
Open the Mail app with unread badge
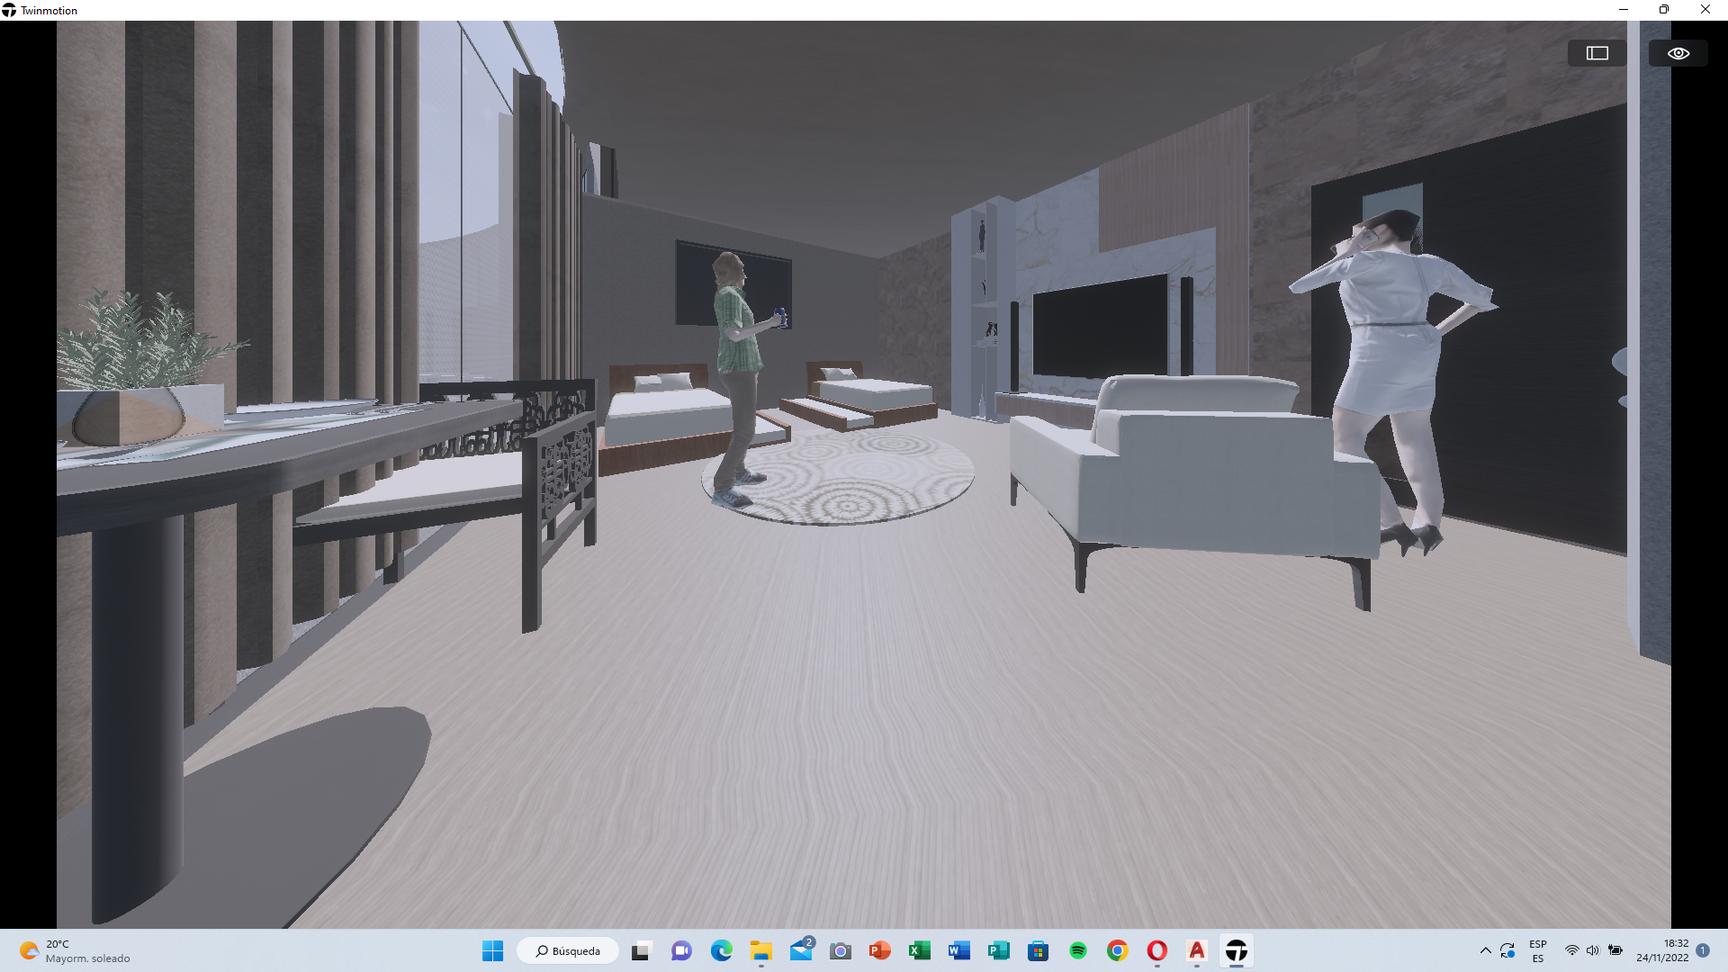point(801,951)
